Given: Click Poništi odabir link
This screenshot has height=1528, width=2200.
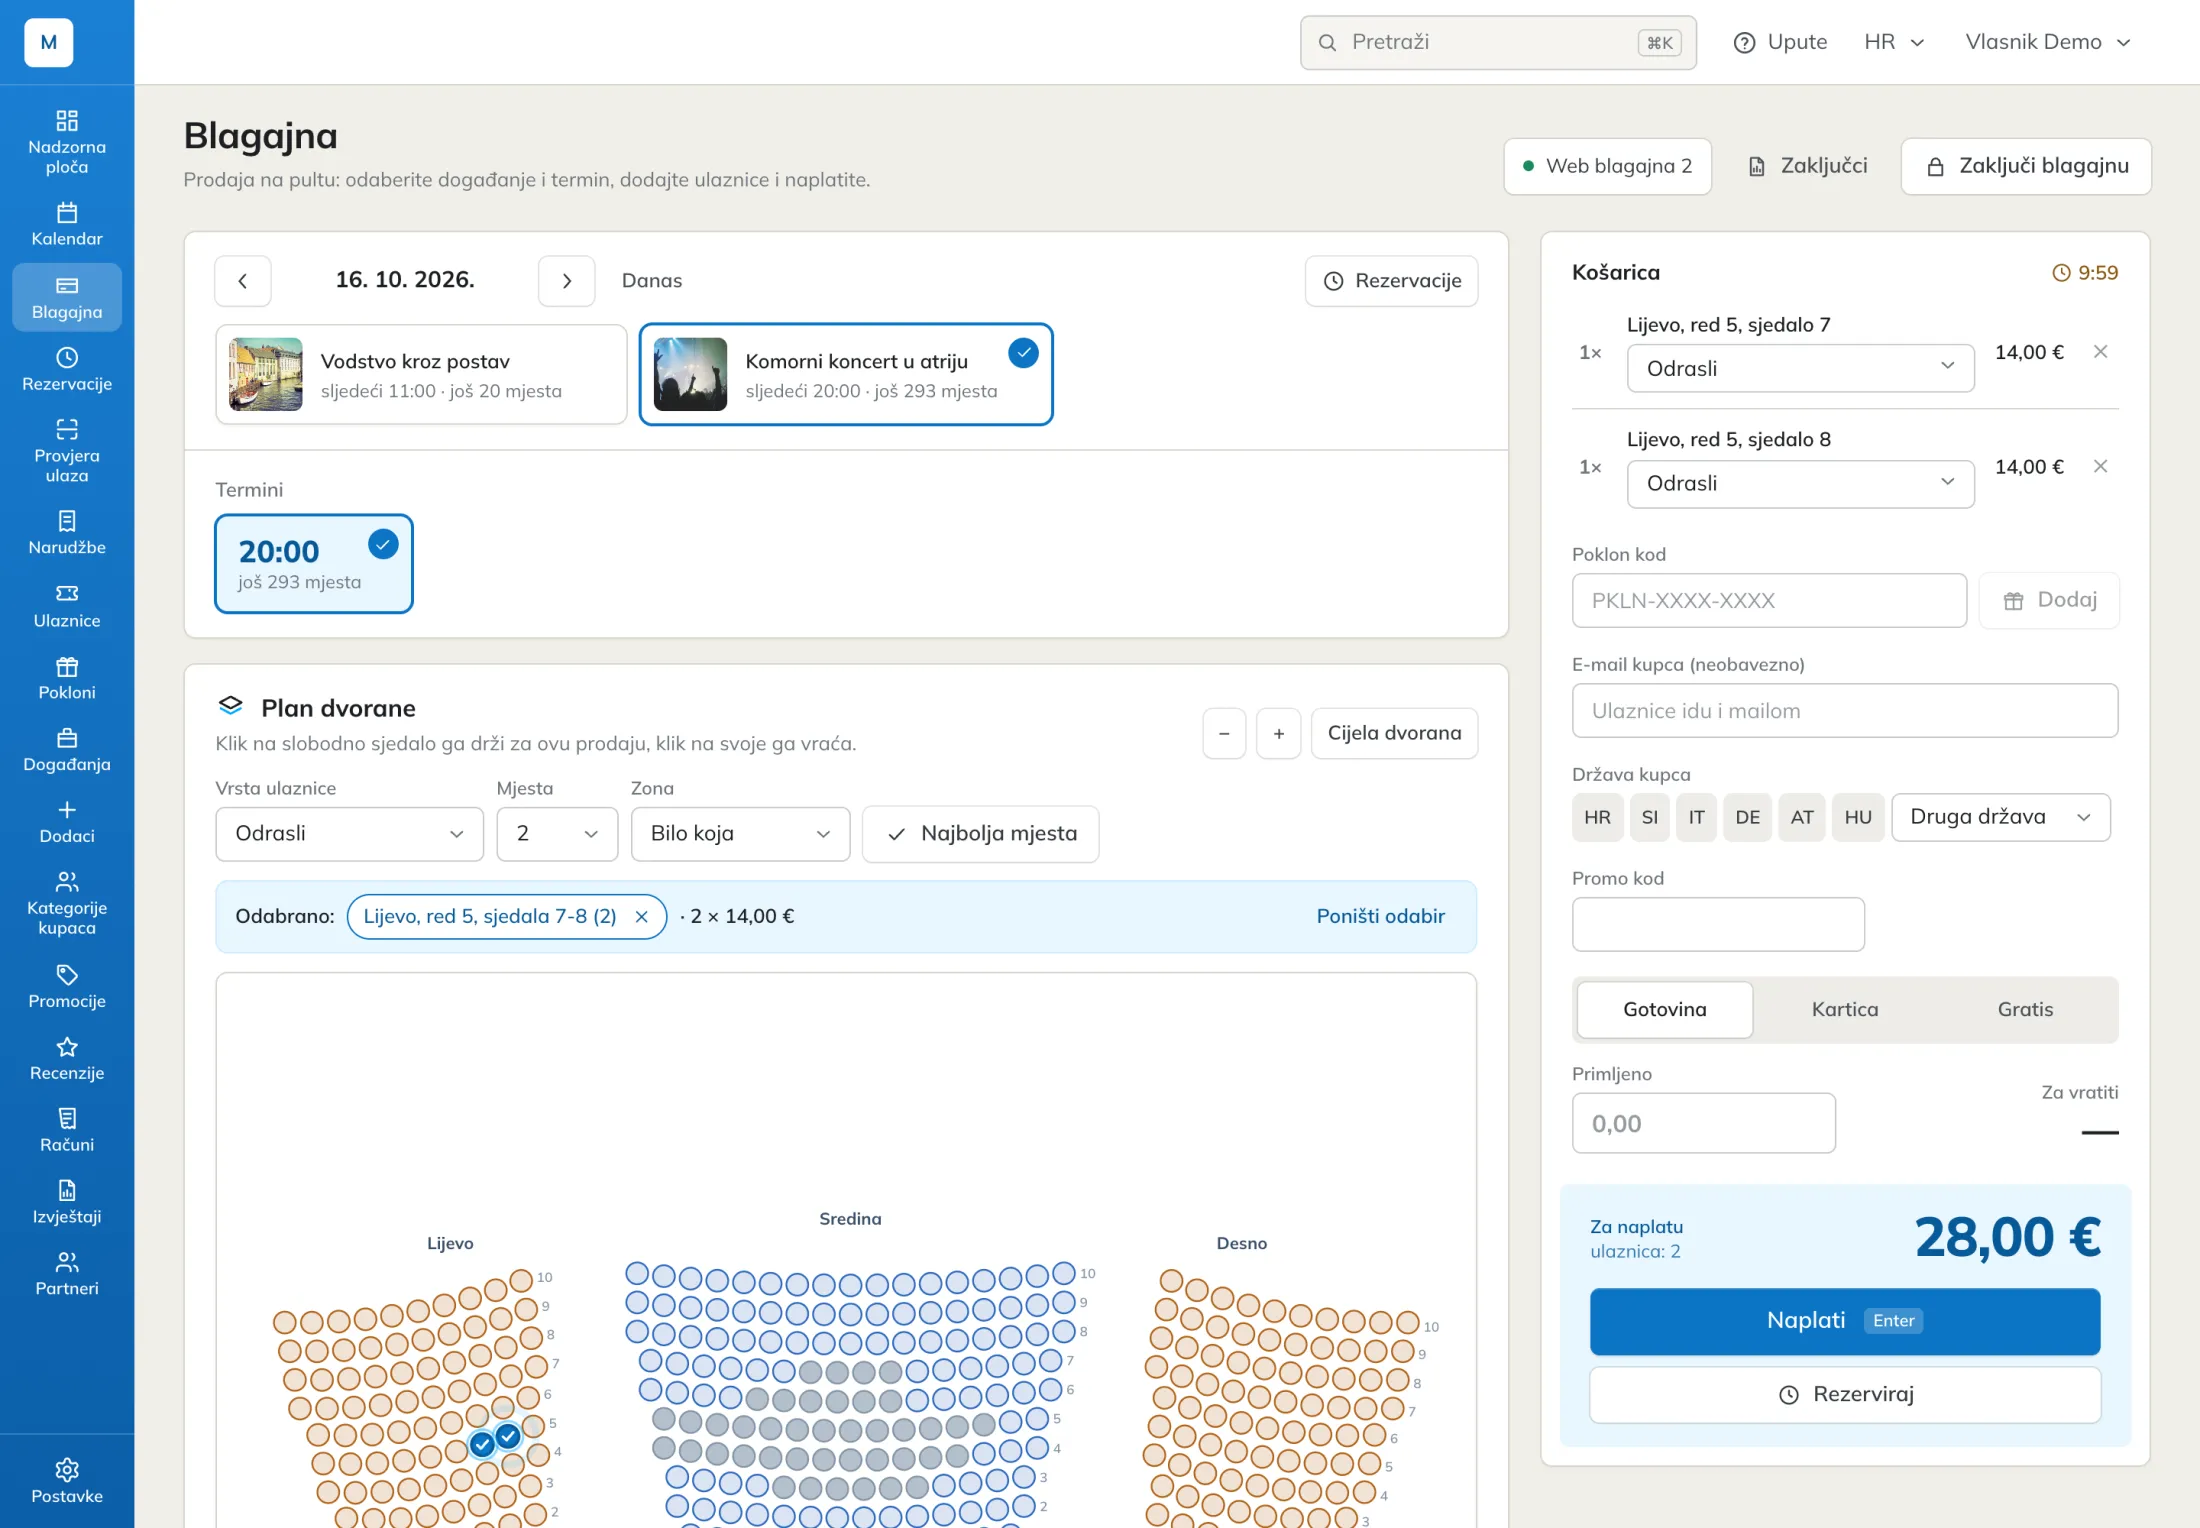Looking at the screenshot, I should pos(1380,917).
